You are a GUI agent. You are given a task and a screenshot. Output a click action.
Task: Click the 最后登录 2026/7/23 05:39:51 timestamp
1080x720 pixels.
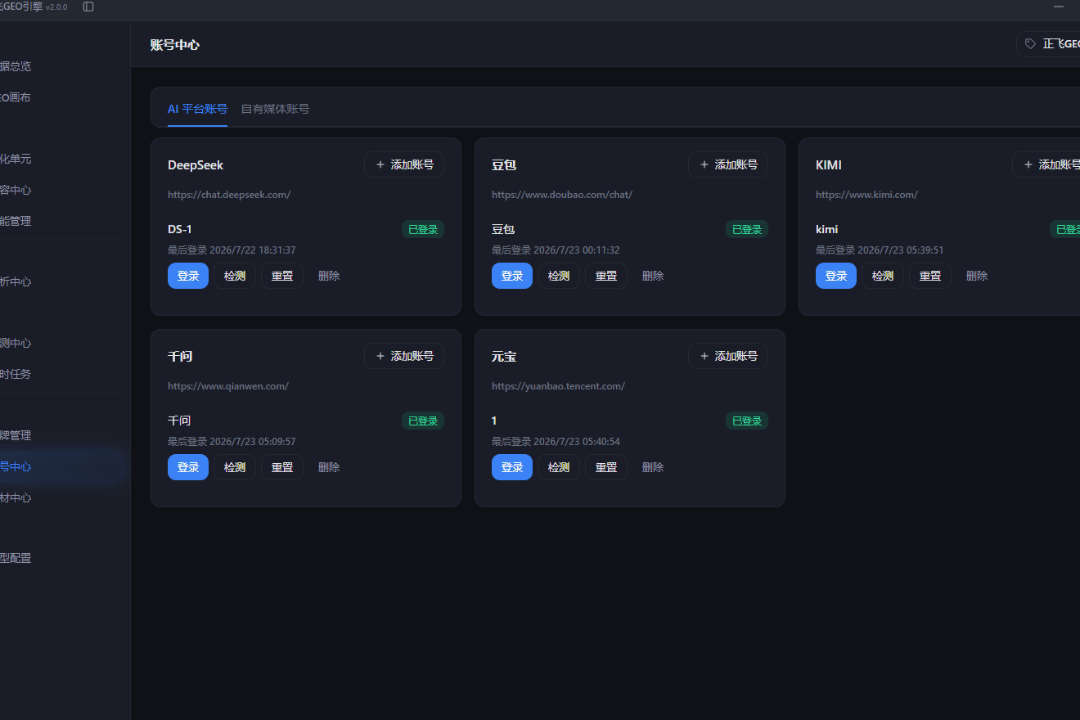(x=880, y=250)
